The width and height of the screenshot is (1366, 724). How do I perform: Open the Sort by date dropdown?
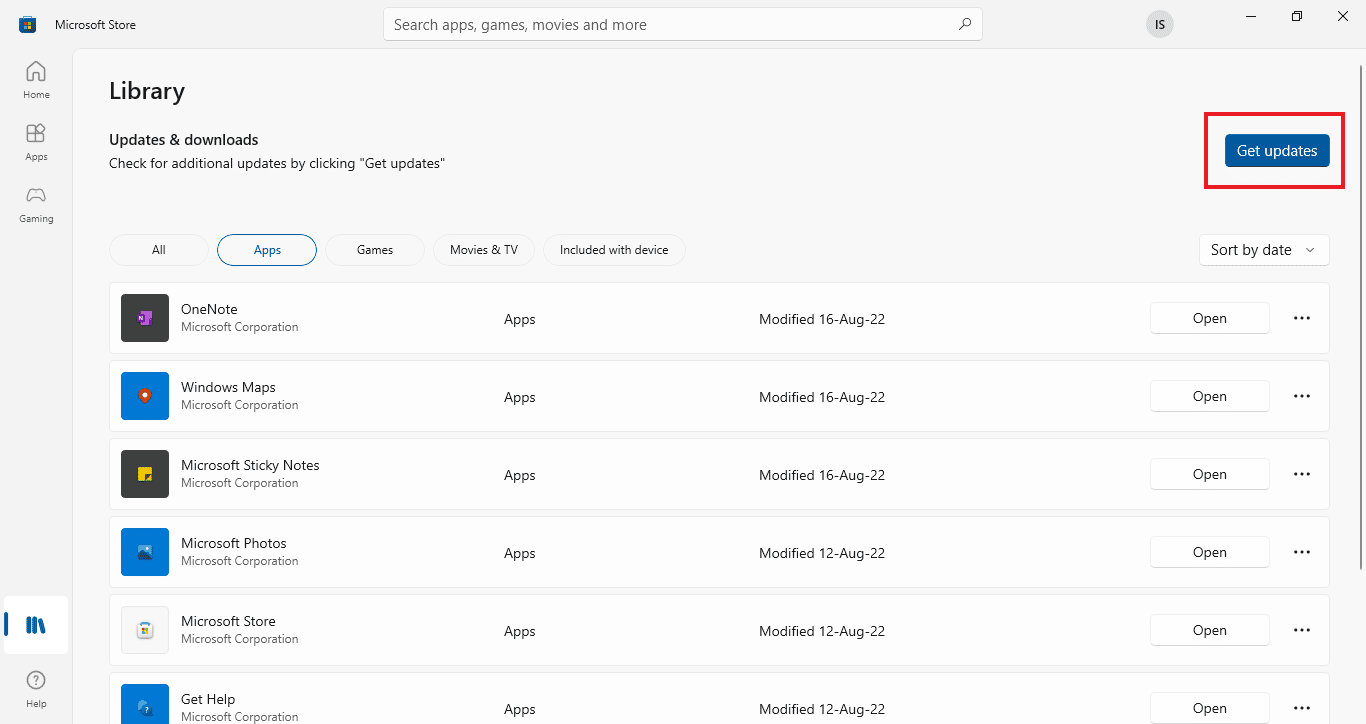[x=1263, y=249]
